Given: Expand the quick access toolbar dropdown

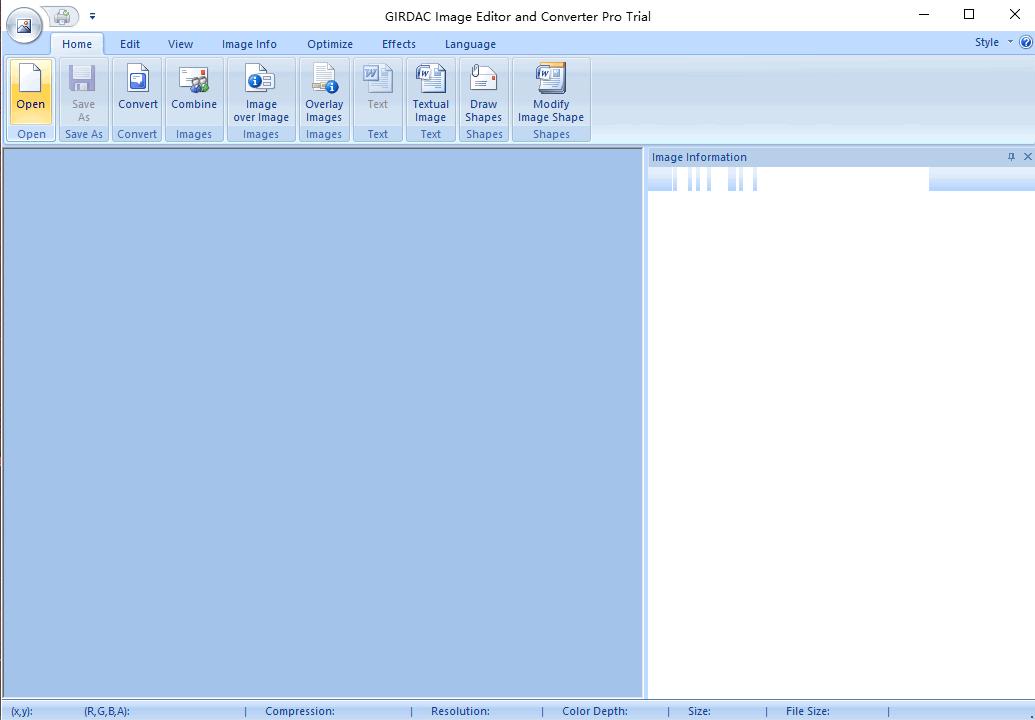Looking at the screenshot, I should [x=92, y=16].
